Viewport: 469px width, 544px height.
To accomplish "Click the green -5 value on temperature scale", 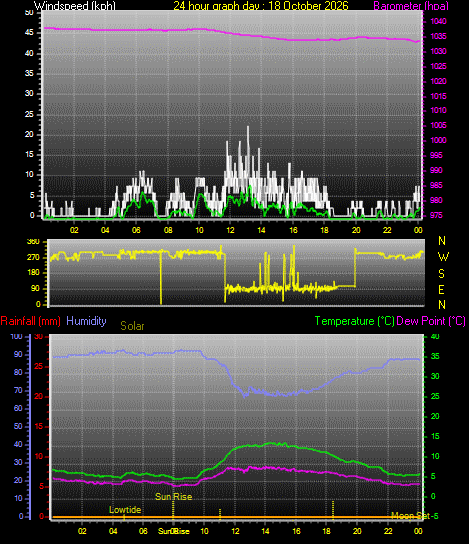I will coord(435,516).
